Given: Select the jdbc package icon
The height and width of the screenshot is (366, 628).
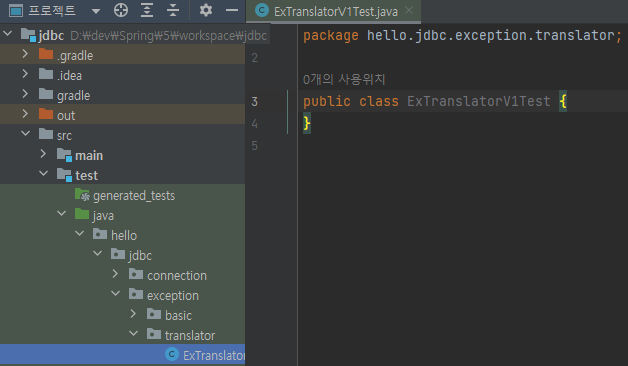Looking at the screenshot, I should pos(118,255).
